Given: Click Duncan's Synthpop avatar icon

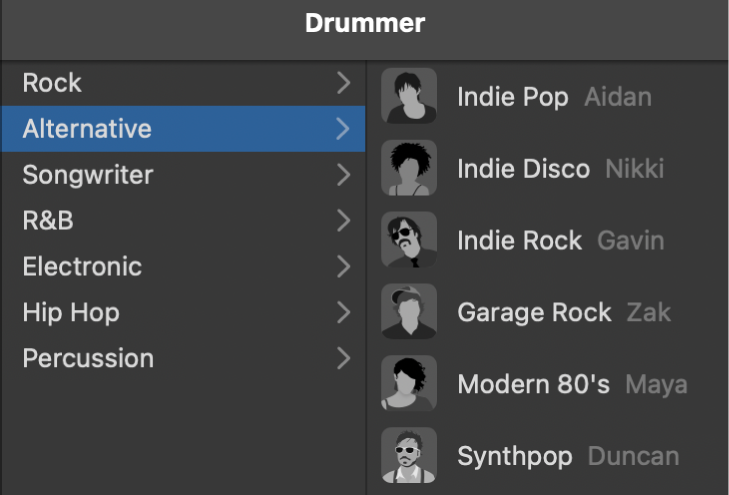Looking at the screenshot, I should pyautogui.click(x=409, y=456).
